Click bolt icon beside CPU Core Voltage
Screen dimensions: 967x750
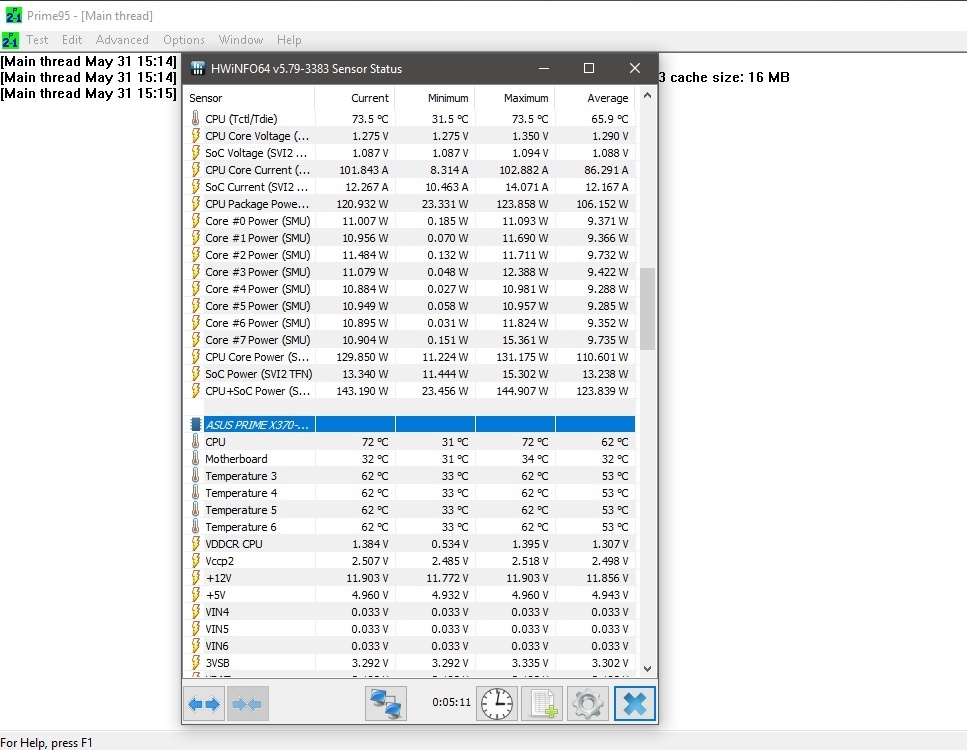[x=195, y=136]
